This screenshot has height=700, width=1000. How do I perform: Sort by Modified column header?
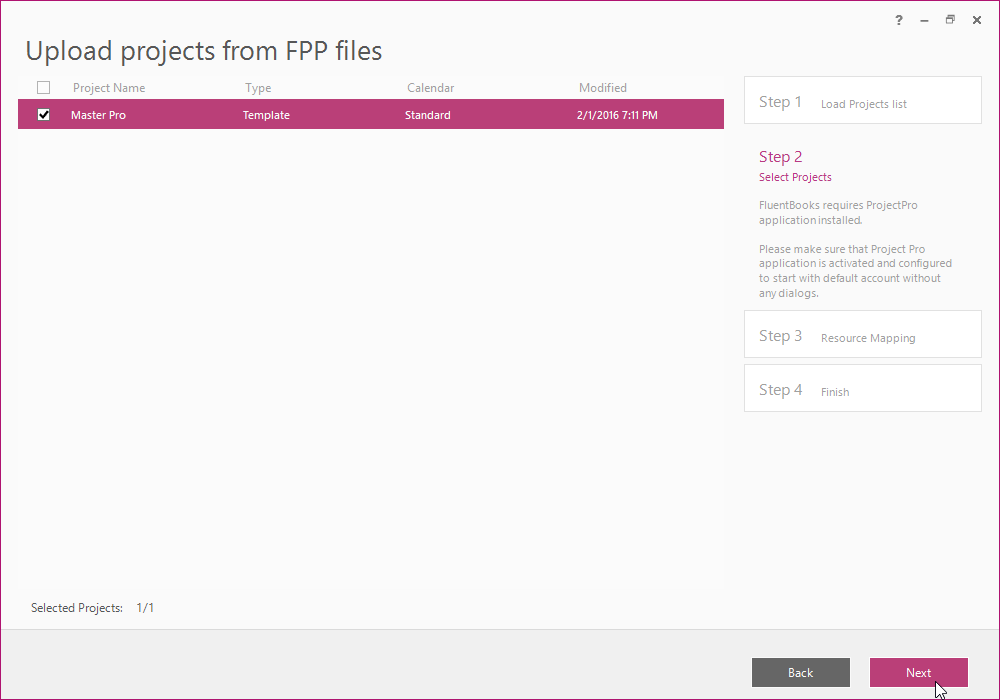(x=603, y=88)
